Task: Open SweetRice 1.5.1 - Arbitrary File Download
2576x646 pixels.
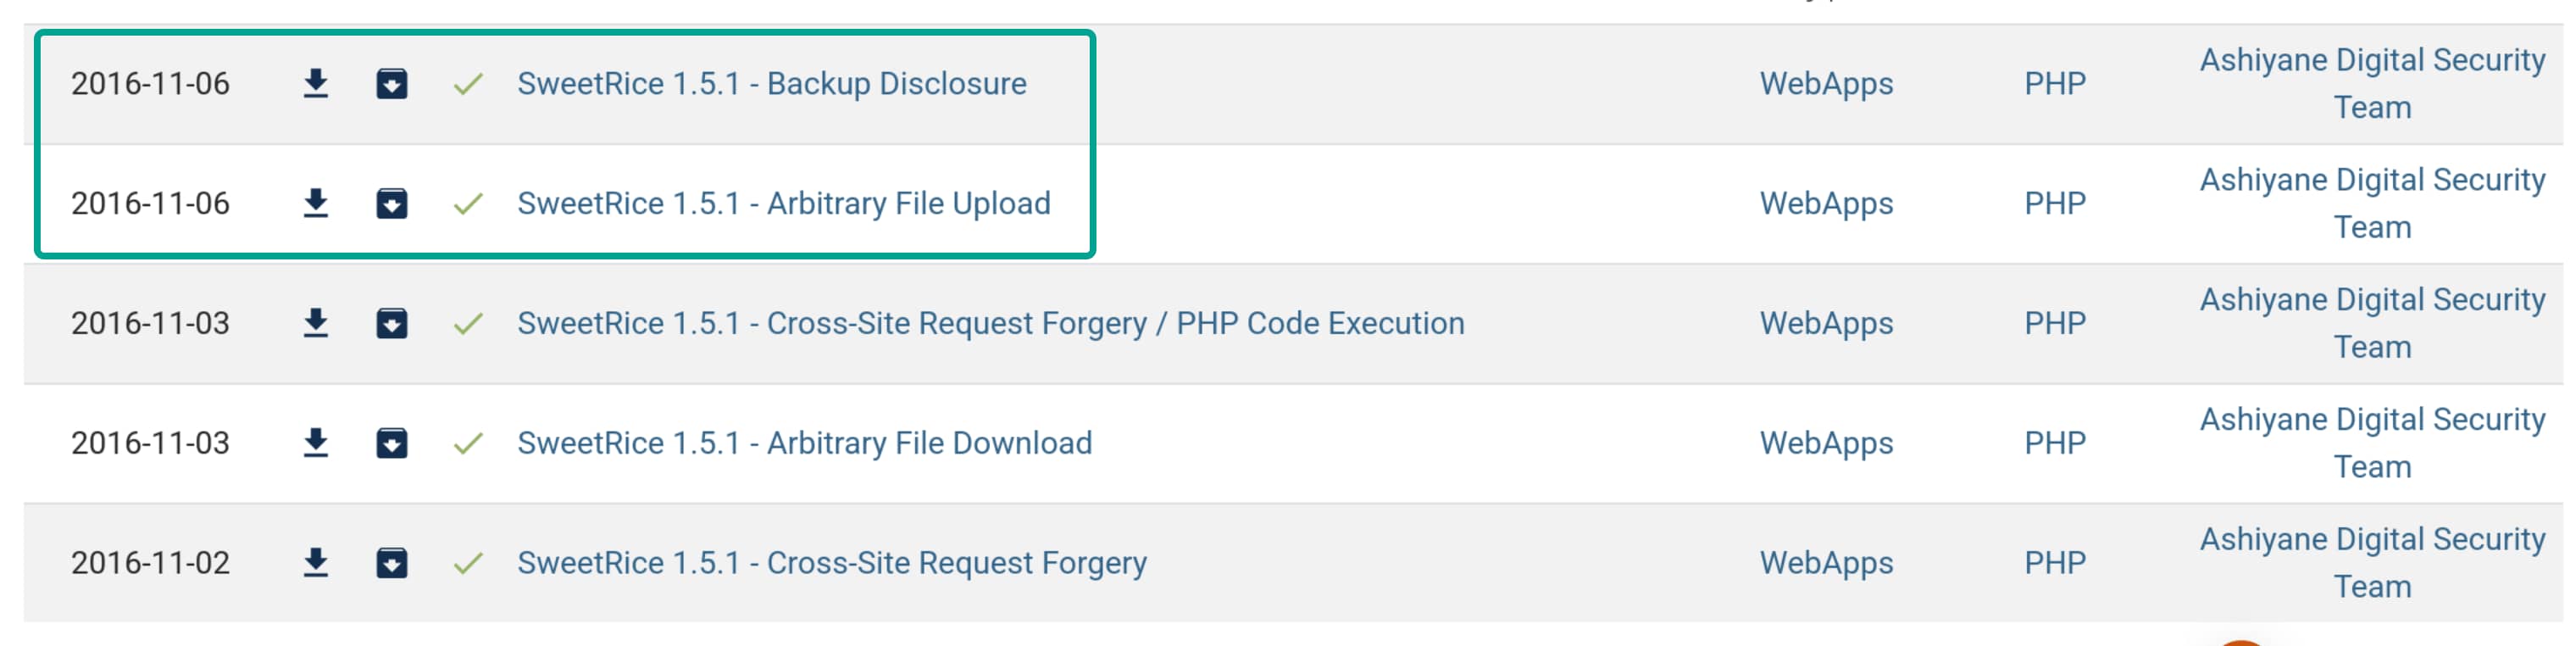Action: [804, 443]
